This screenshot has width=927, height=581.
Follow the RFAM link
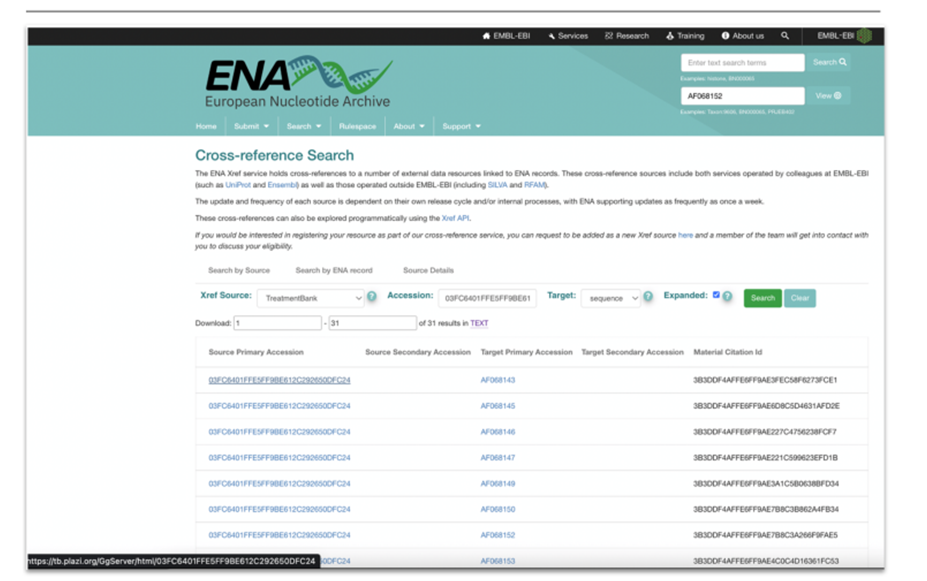[x=534, y=185]
